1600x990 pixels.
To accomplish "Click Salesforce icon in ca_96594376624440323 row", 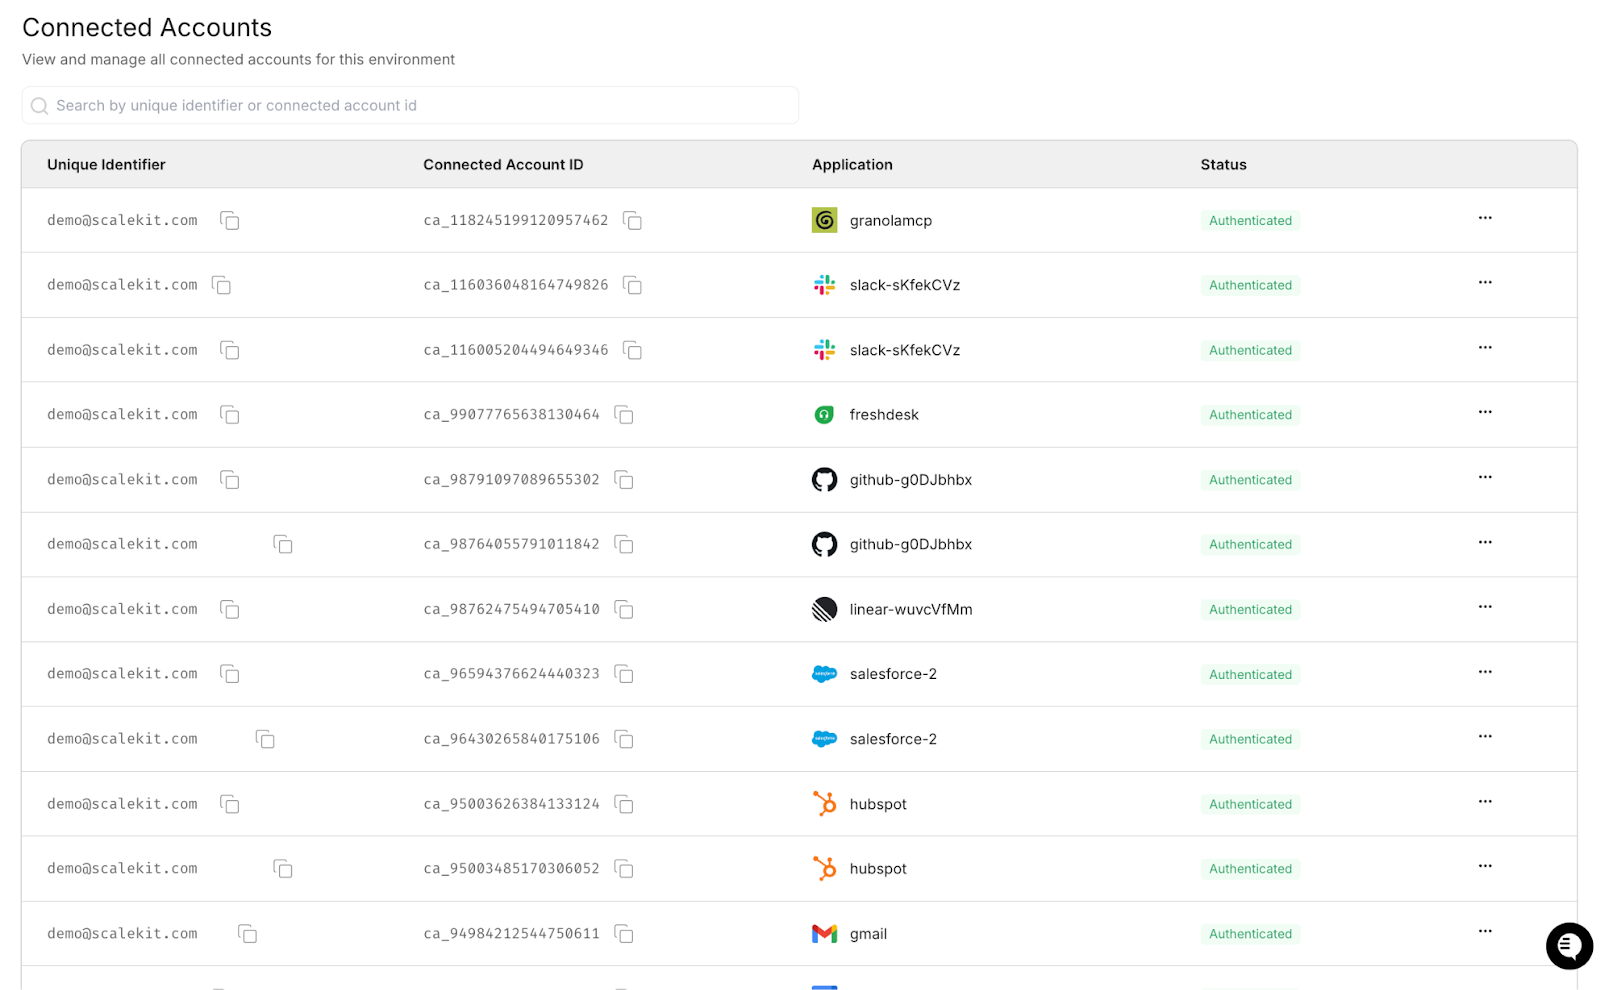I will 824,674.
